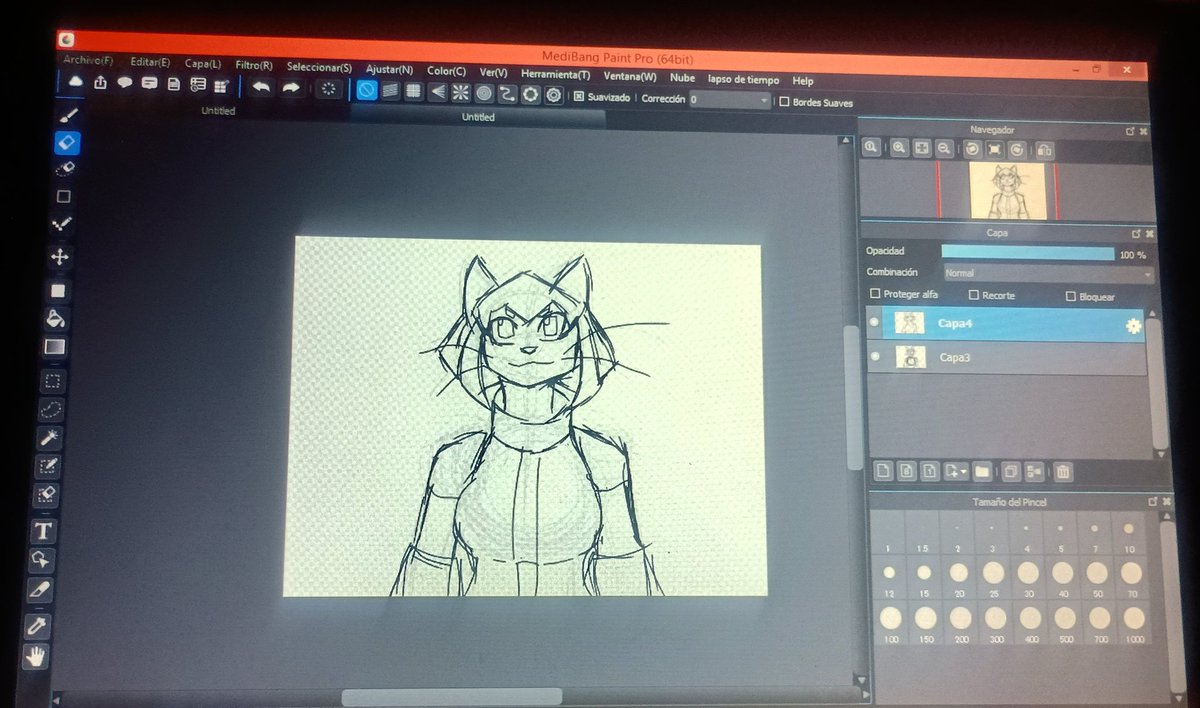Click the Undo arrow
This screenshot has width=1200, height=708.
tap(262, 87)
